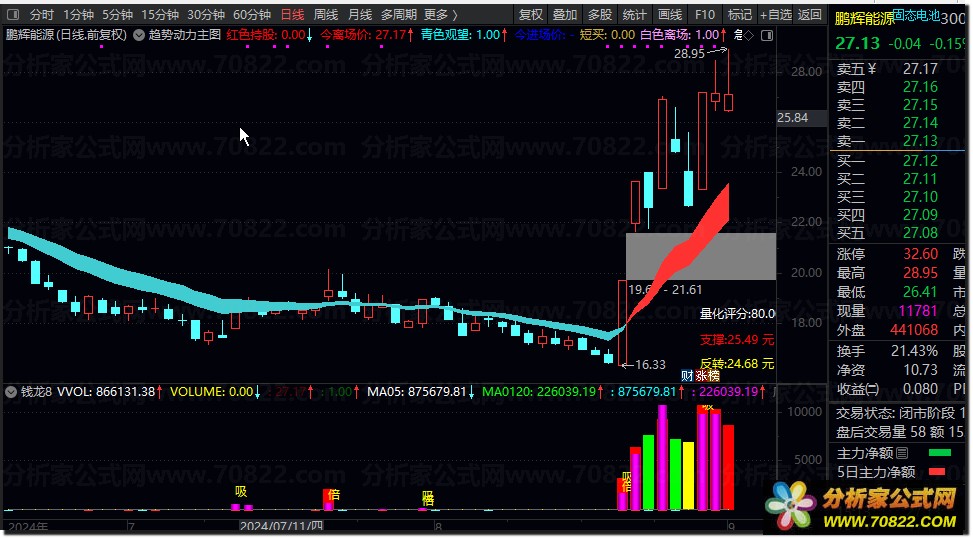This screenshot has width=973, height=538.
Task: Click the 趋势动力主图 indicator name
Action: point(185,35)
